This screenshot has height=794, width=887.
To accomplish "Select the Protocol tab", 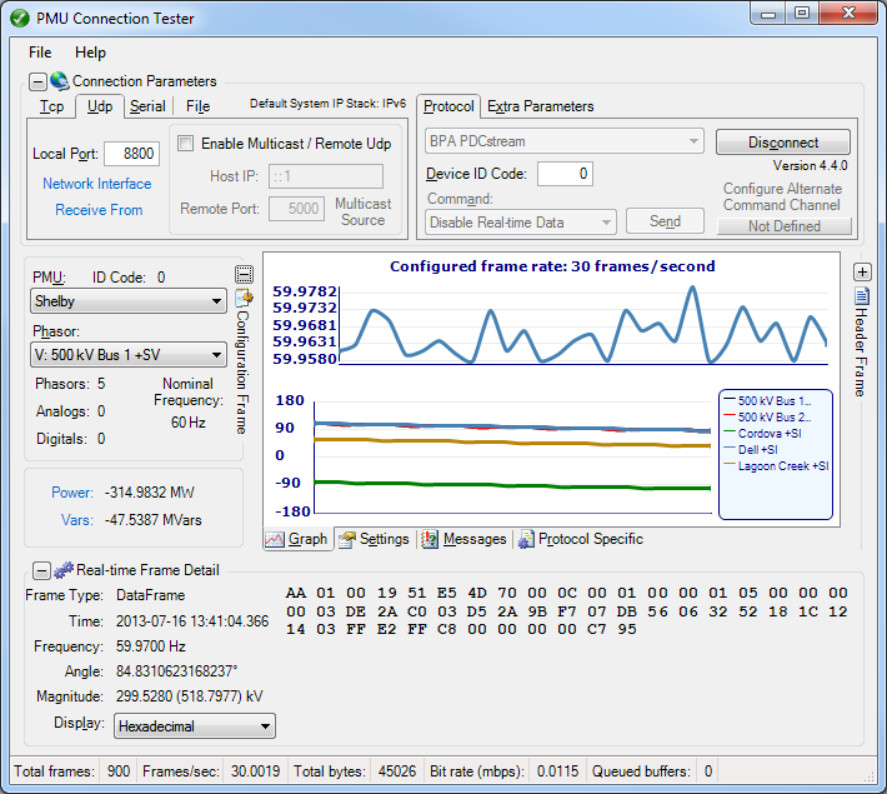I will (x=449, y=106).
